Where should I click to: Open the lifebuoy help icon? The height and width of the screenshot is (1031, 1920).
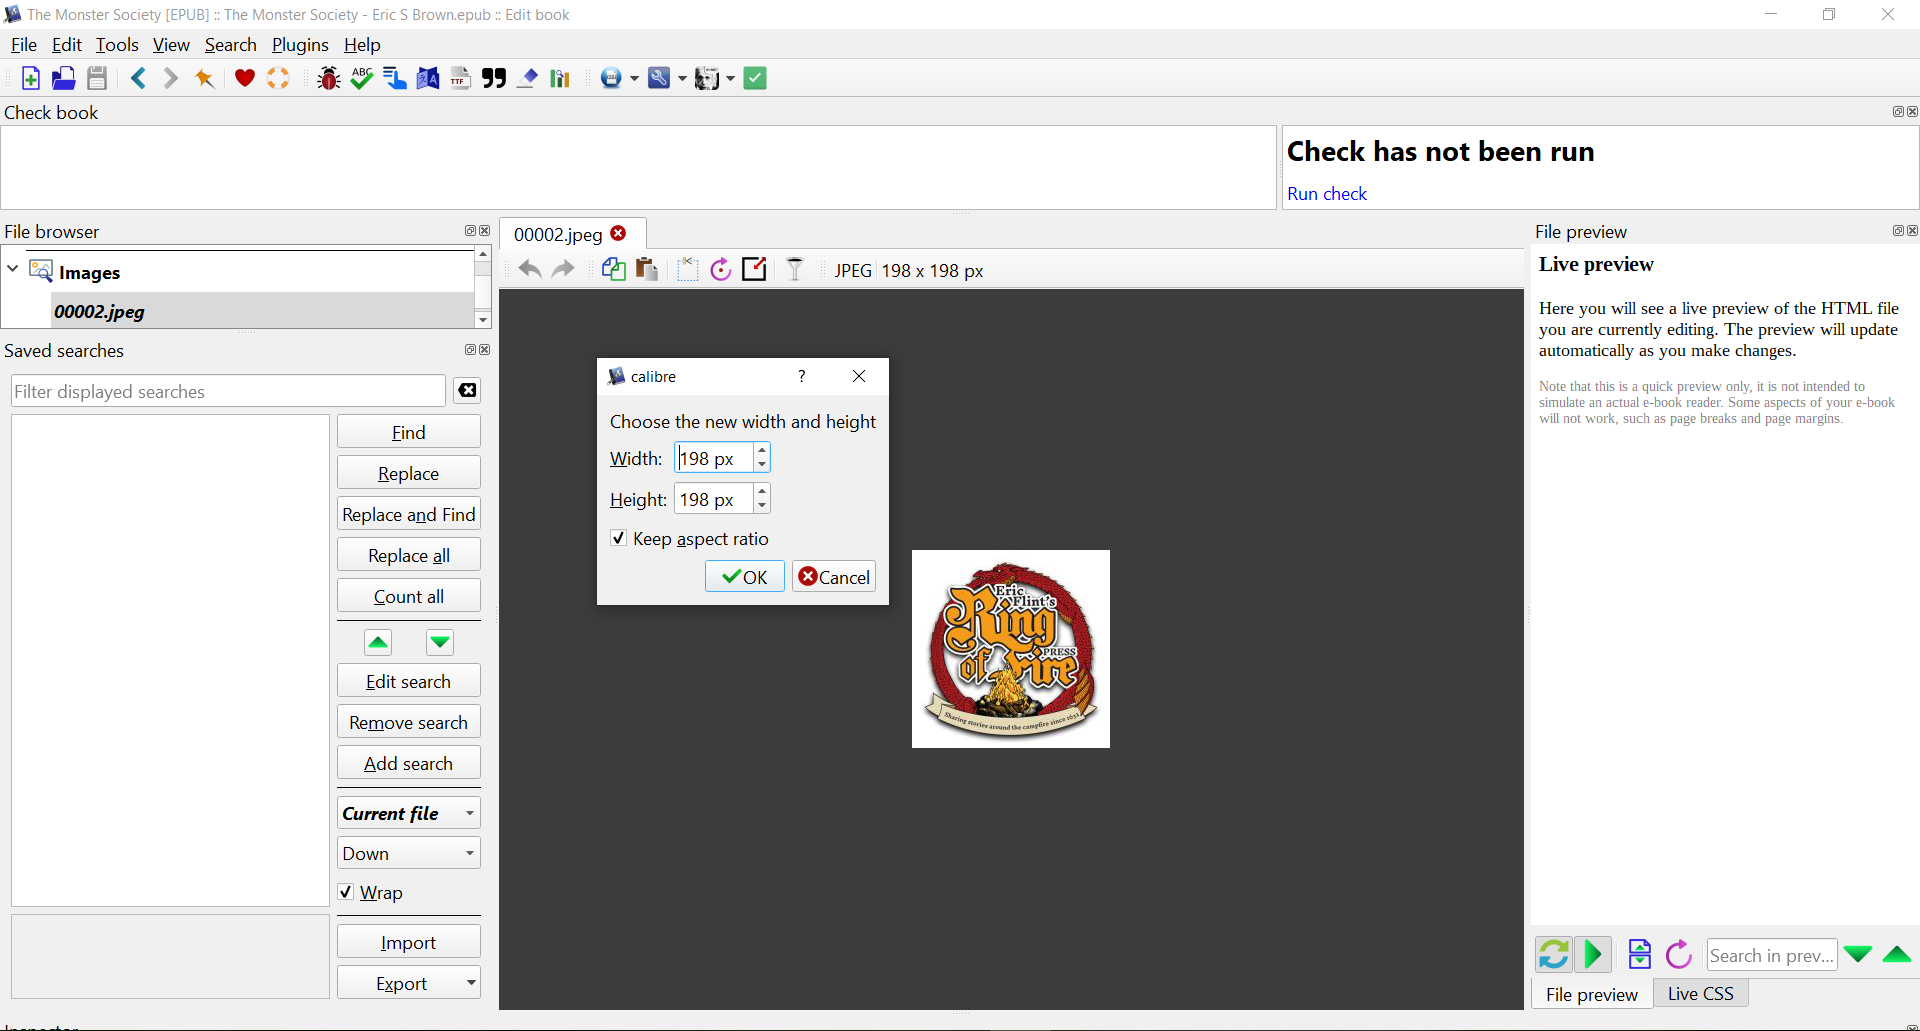(278, 78)
